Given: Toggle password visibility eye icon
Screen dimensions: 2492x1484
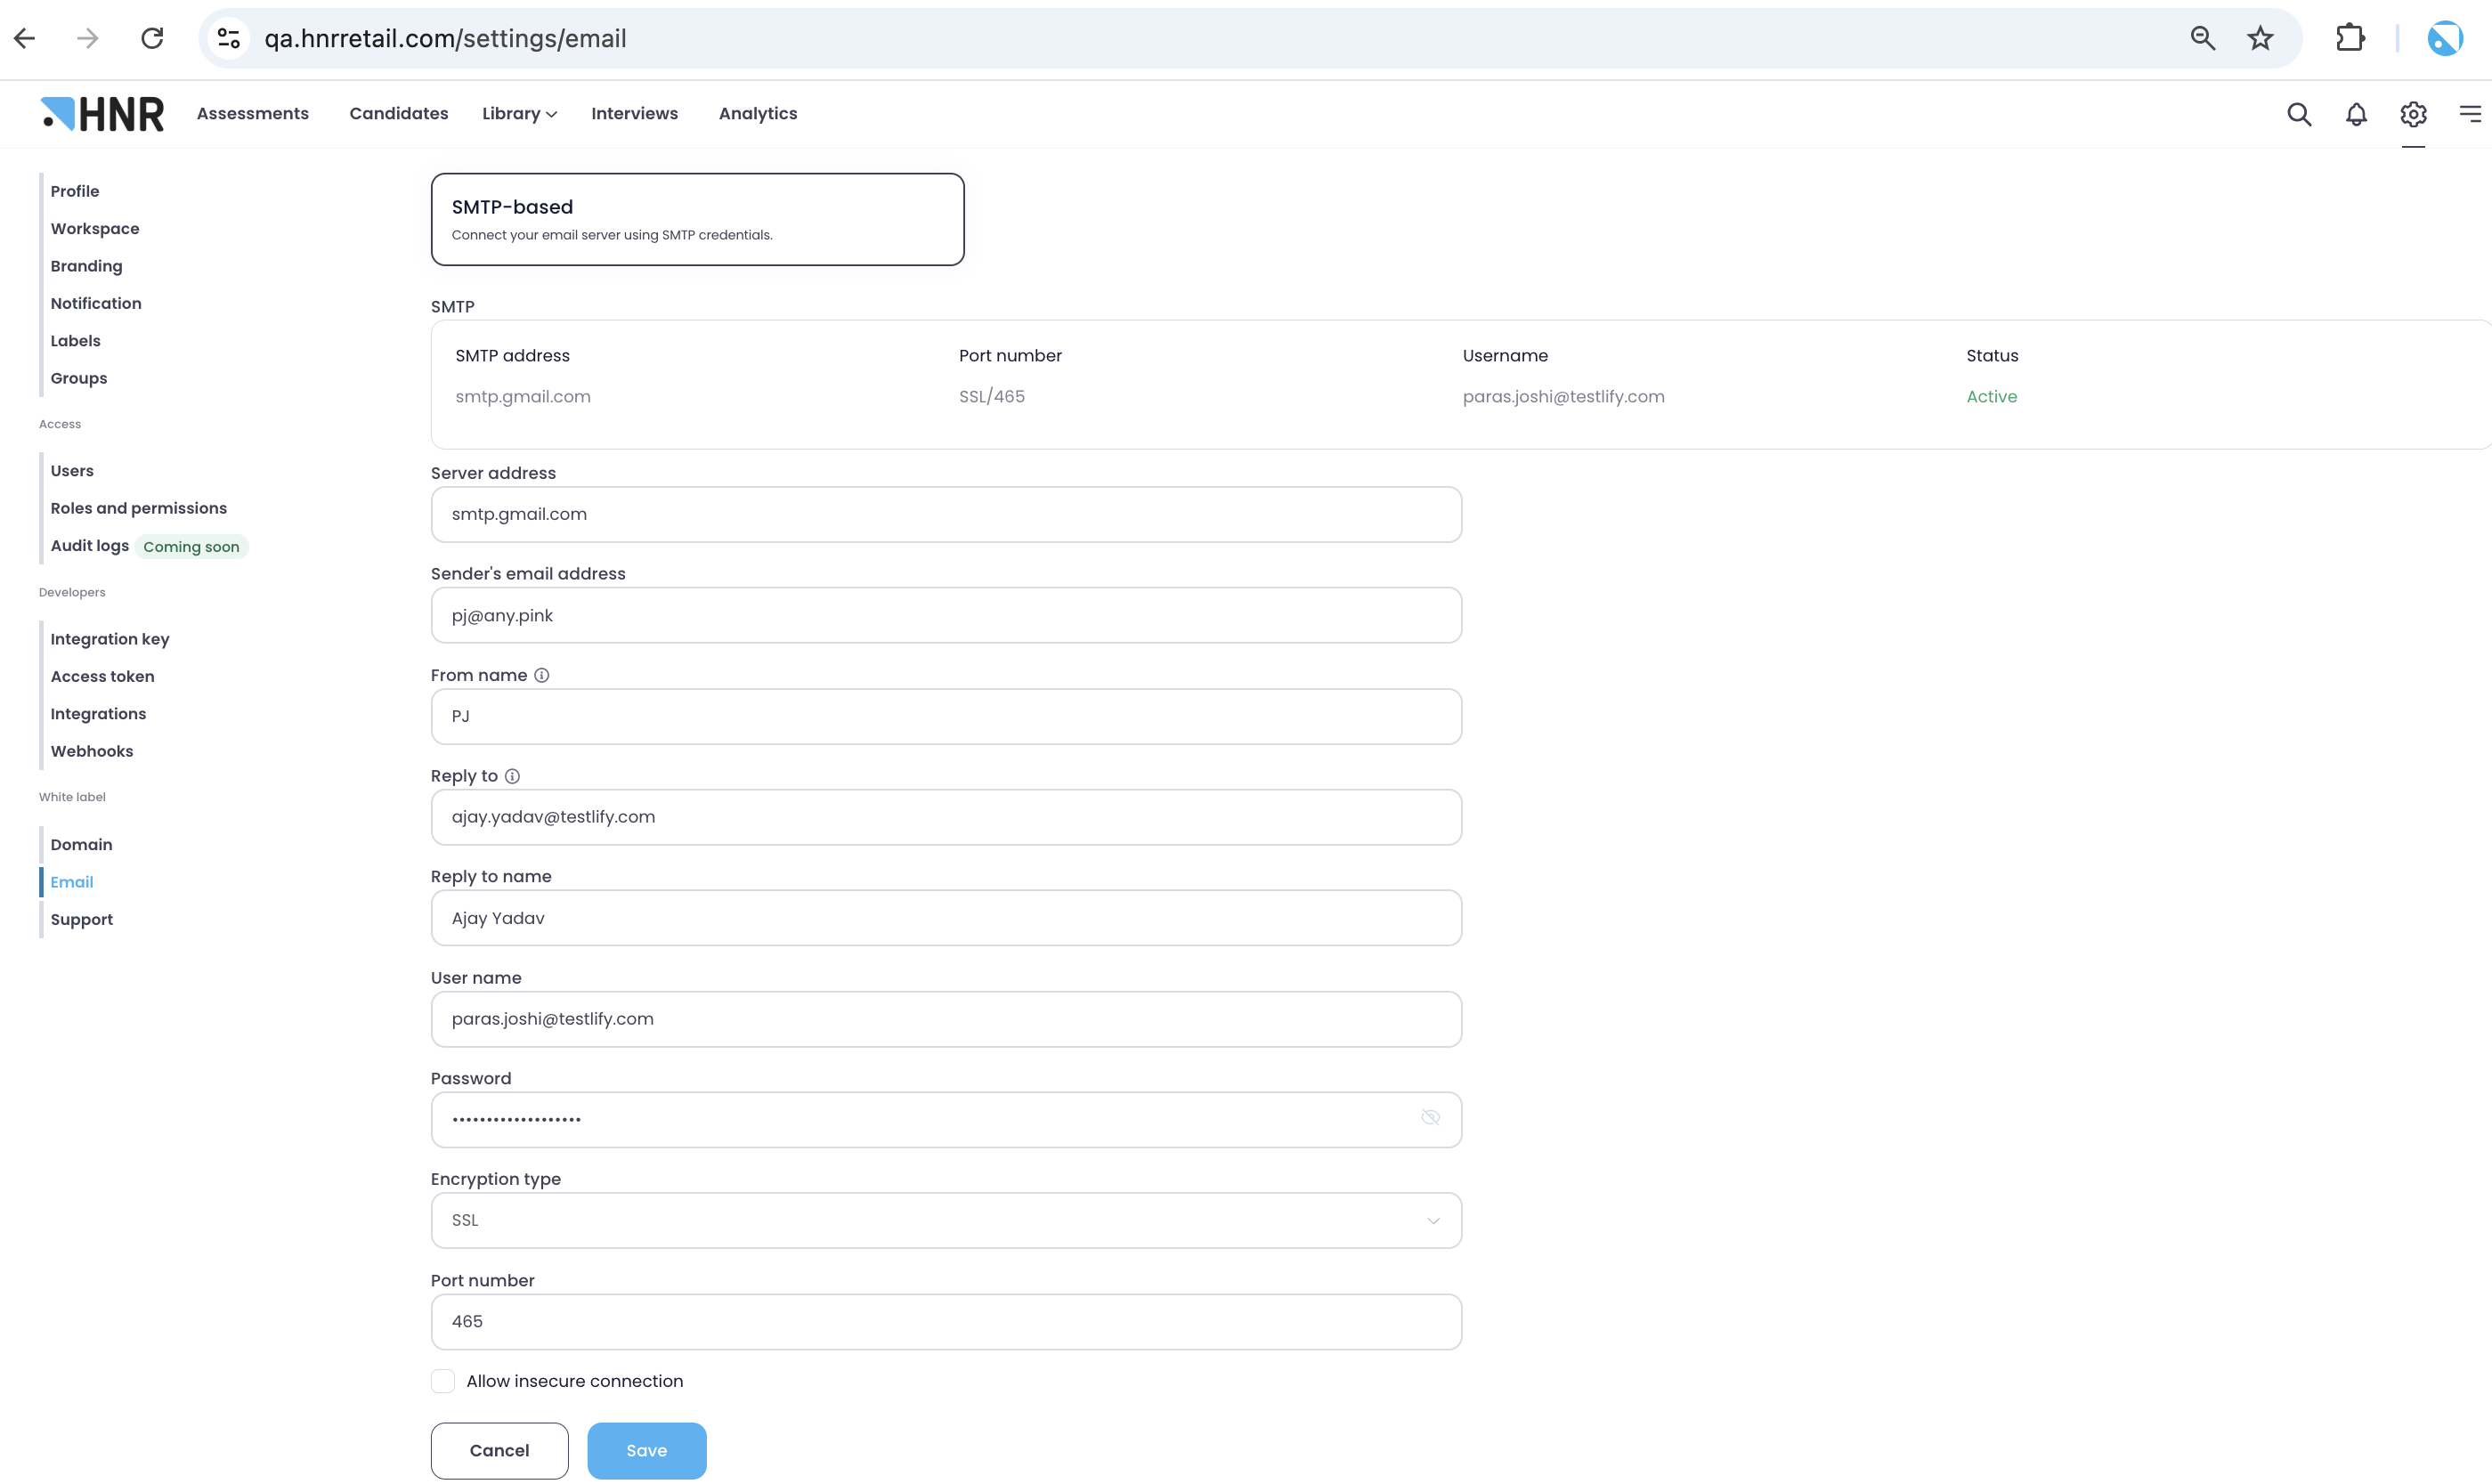Looking at the screenshot, I should click(x=1430, y=1118).
